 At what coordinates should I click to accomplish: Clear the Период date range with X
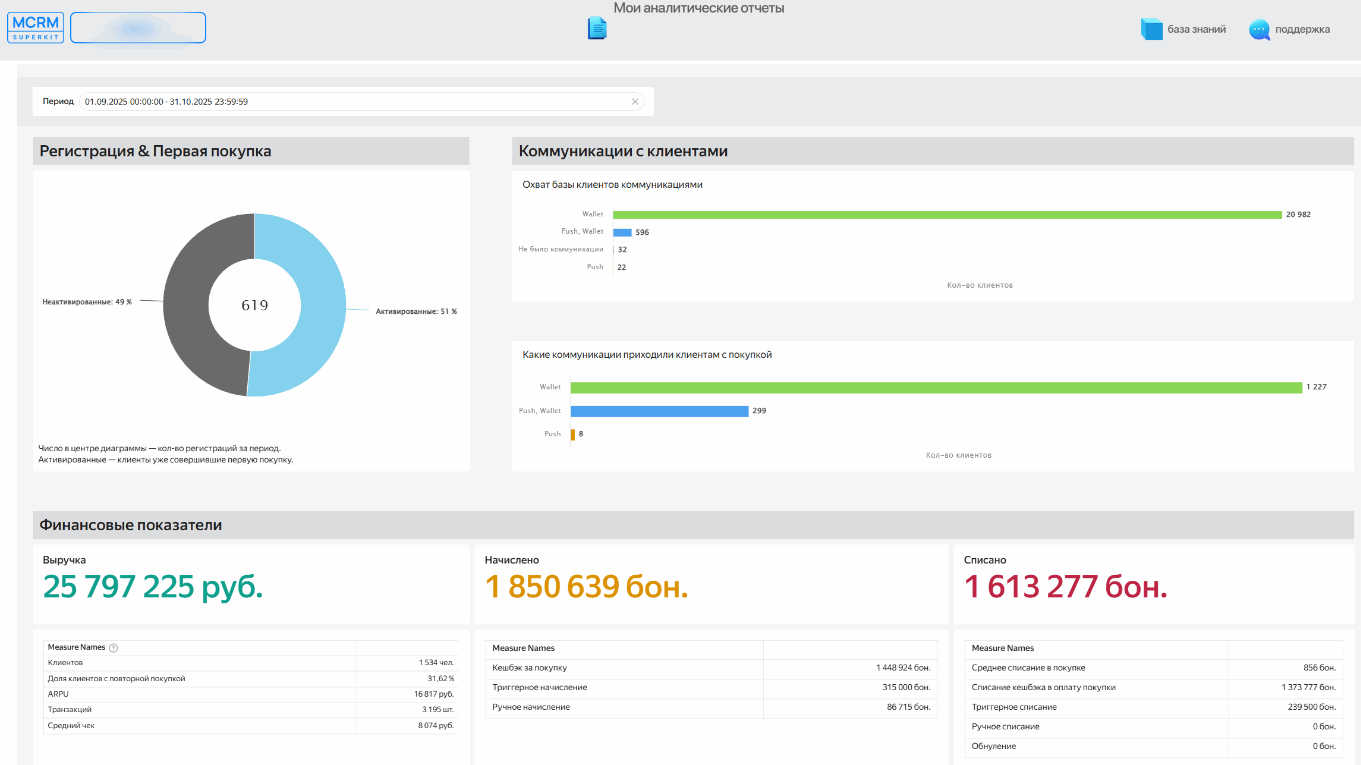635,102
